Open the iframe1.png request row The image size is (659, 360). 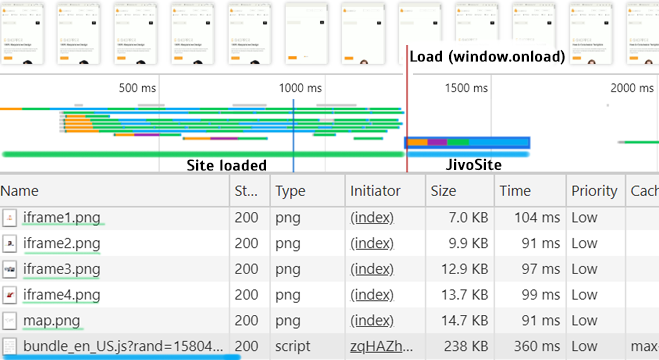pos(330,218)
